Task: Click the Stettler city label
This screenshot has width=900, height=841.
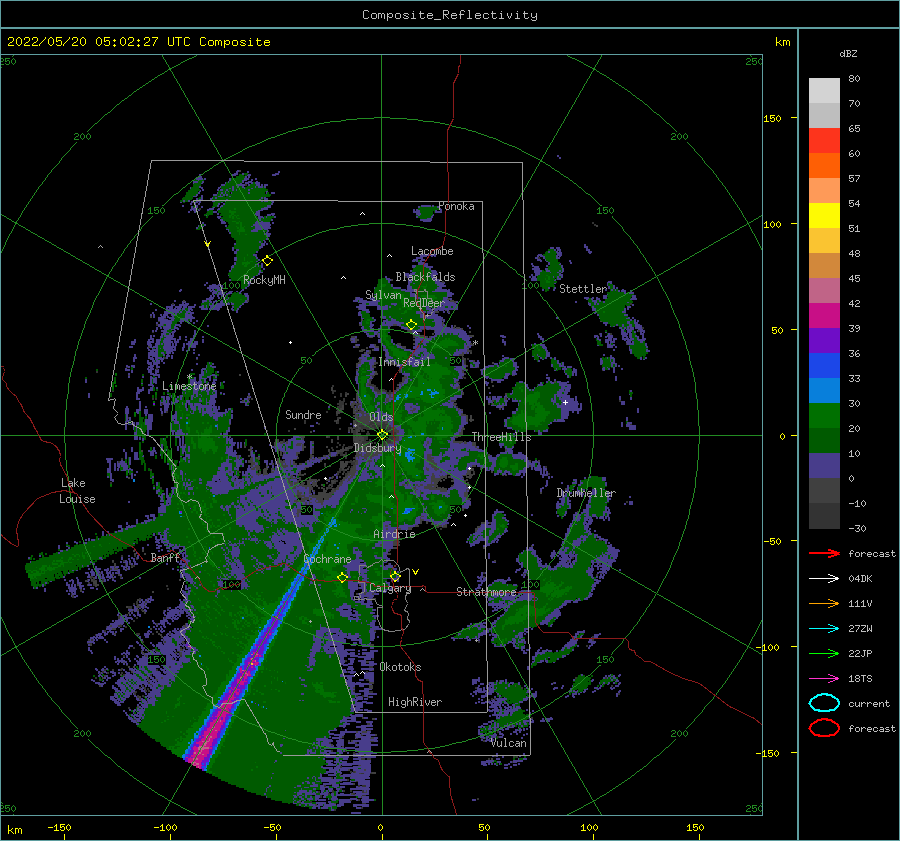Action: click(x=583, y=289)
